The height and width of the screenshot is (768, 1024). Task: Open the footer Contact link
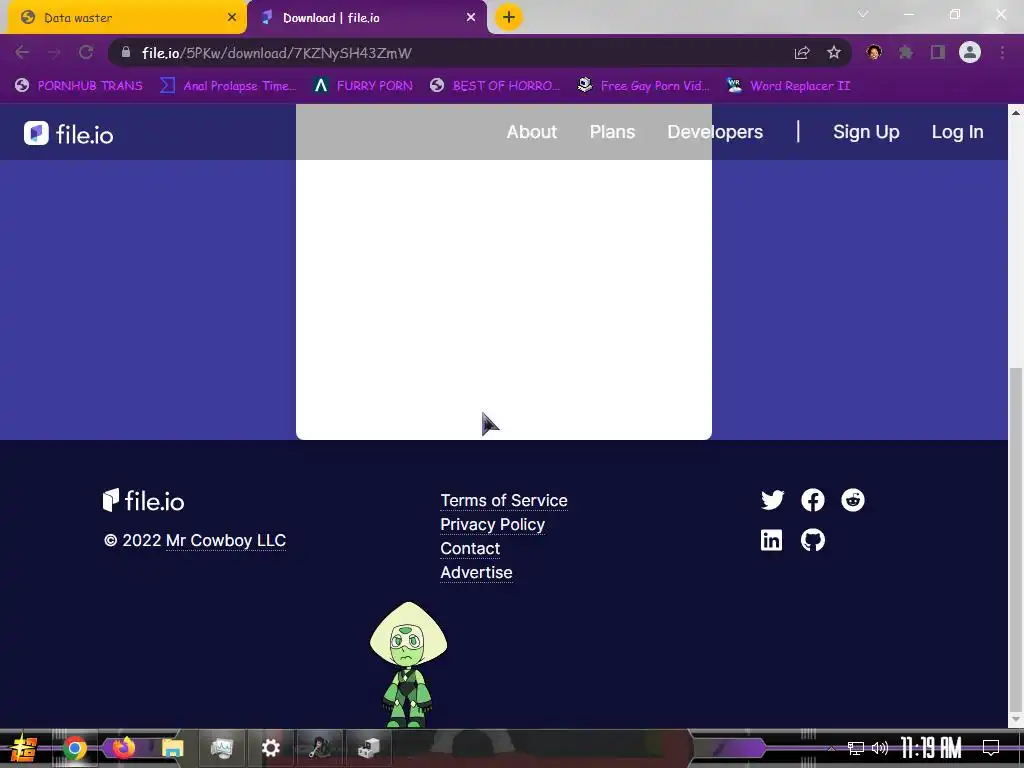tap(470, 549)
